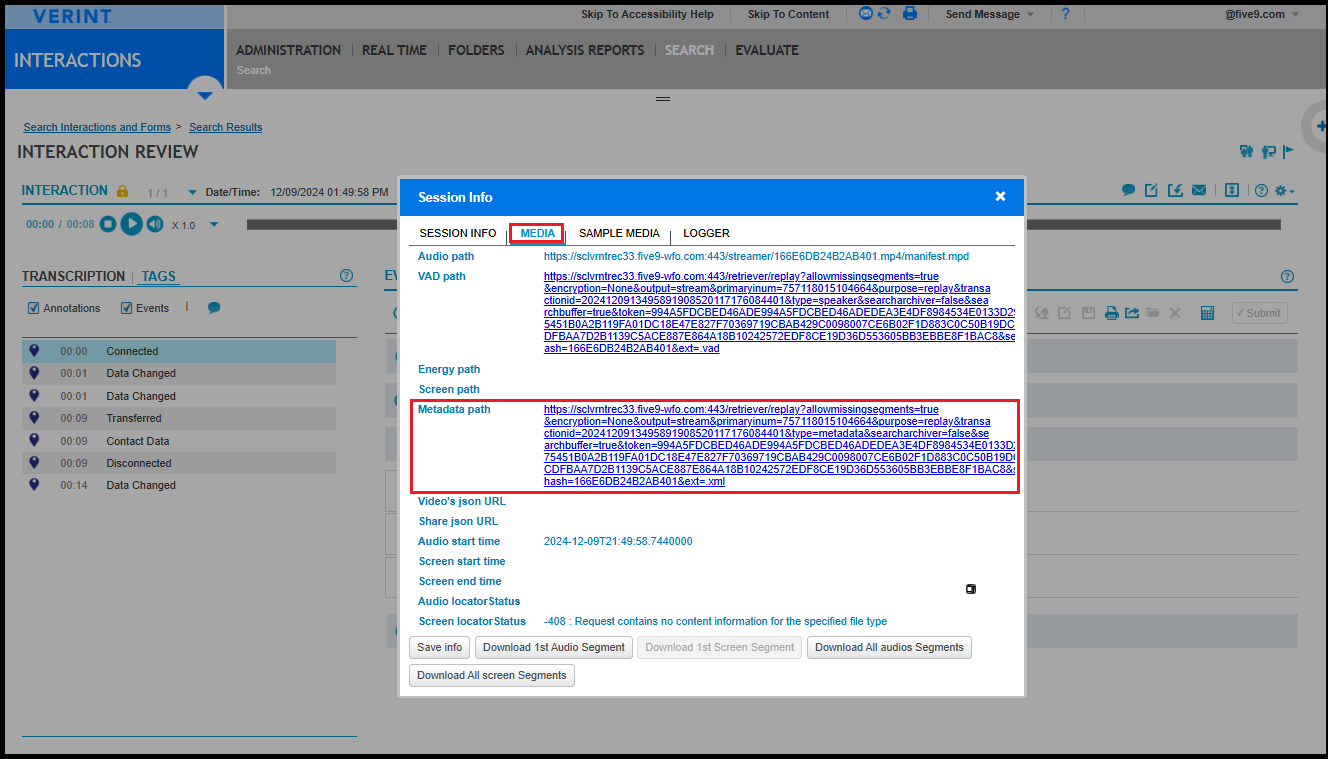This screenshot has height=759, width=1328.
Task: Uncheck the Events checkbox
Action: (127, 308)
